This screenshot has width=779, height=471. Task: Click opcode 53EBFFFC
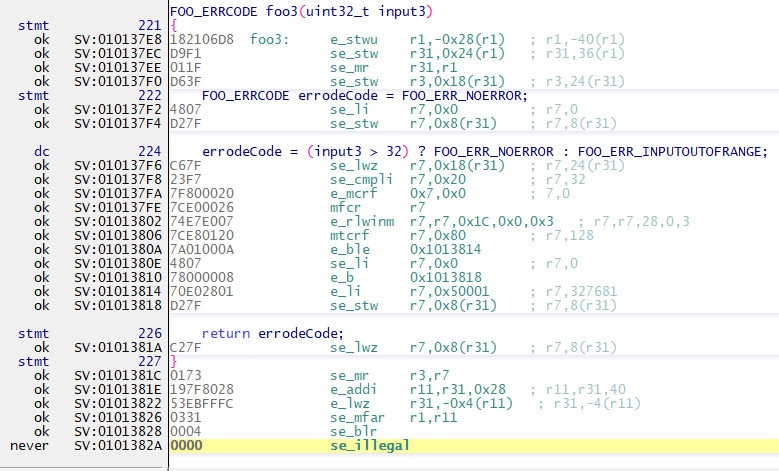(202, 403)
